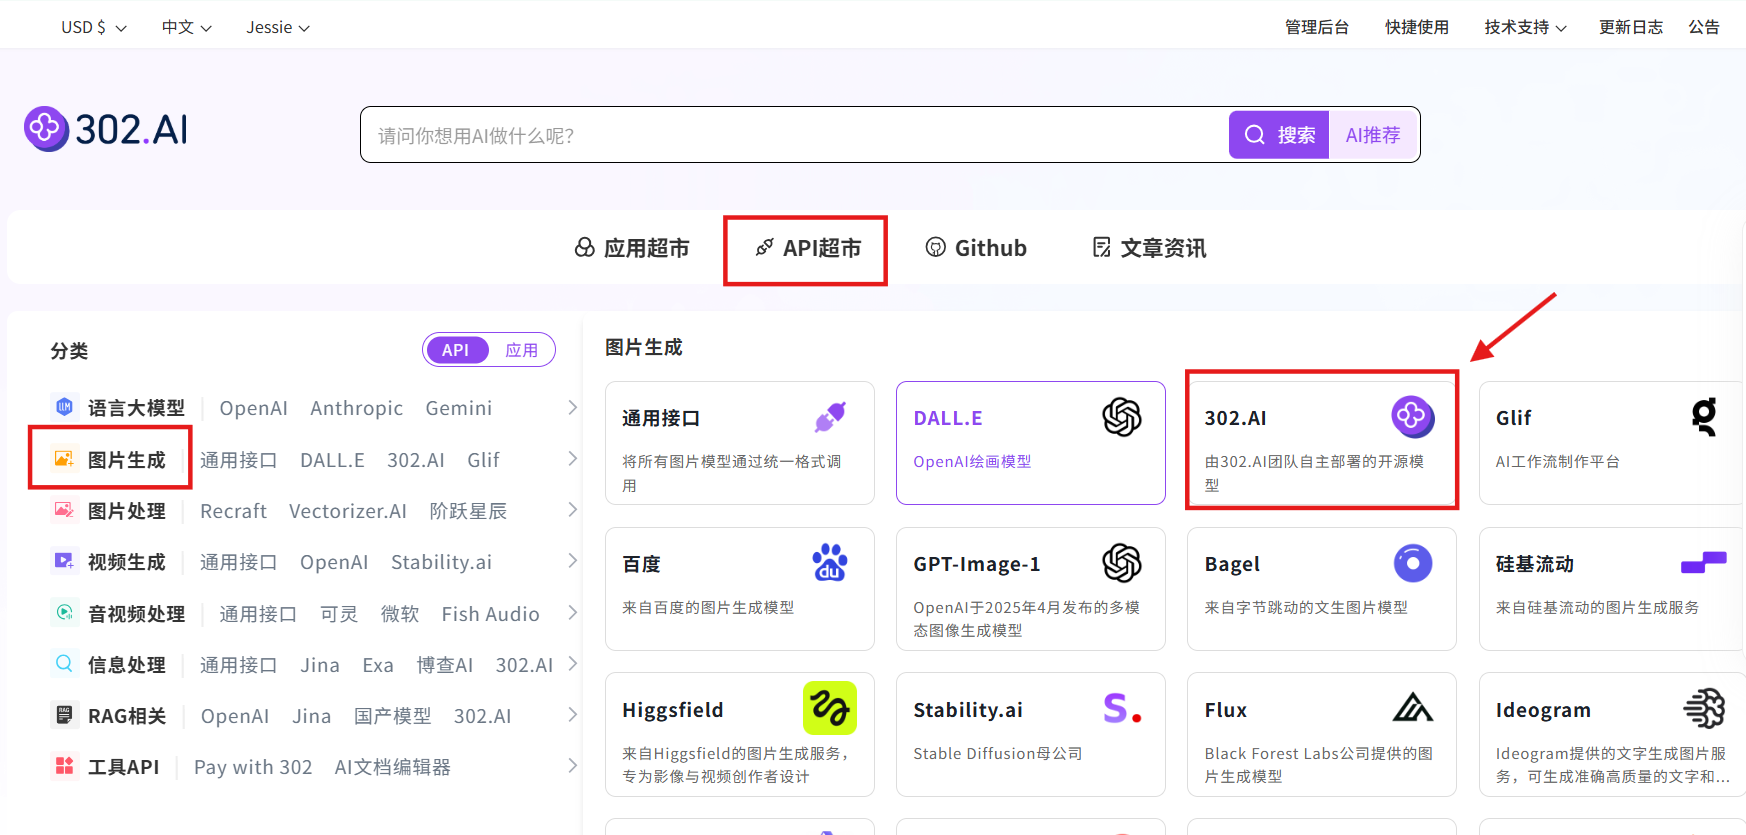Click the video generation category icon

tap(64, 561)
